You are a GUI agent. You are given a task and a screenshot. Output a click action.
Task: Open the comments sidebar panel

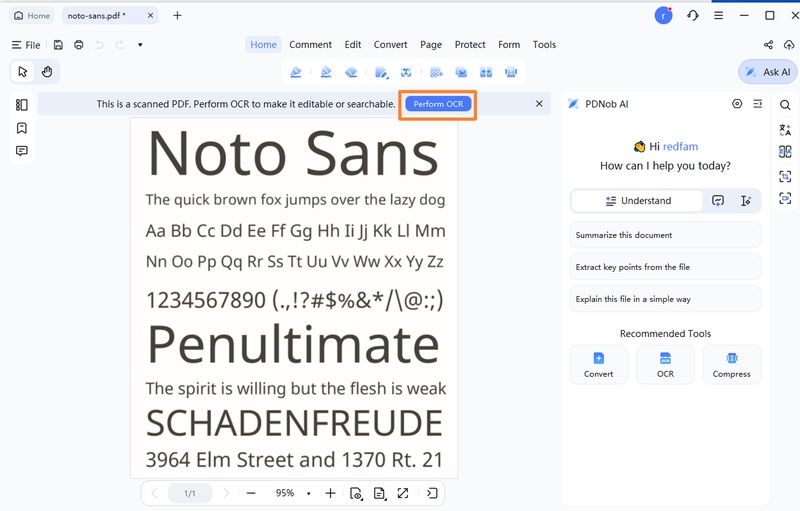point(21,151)
